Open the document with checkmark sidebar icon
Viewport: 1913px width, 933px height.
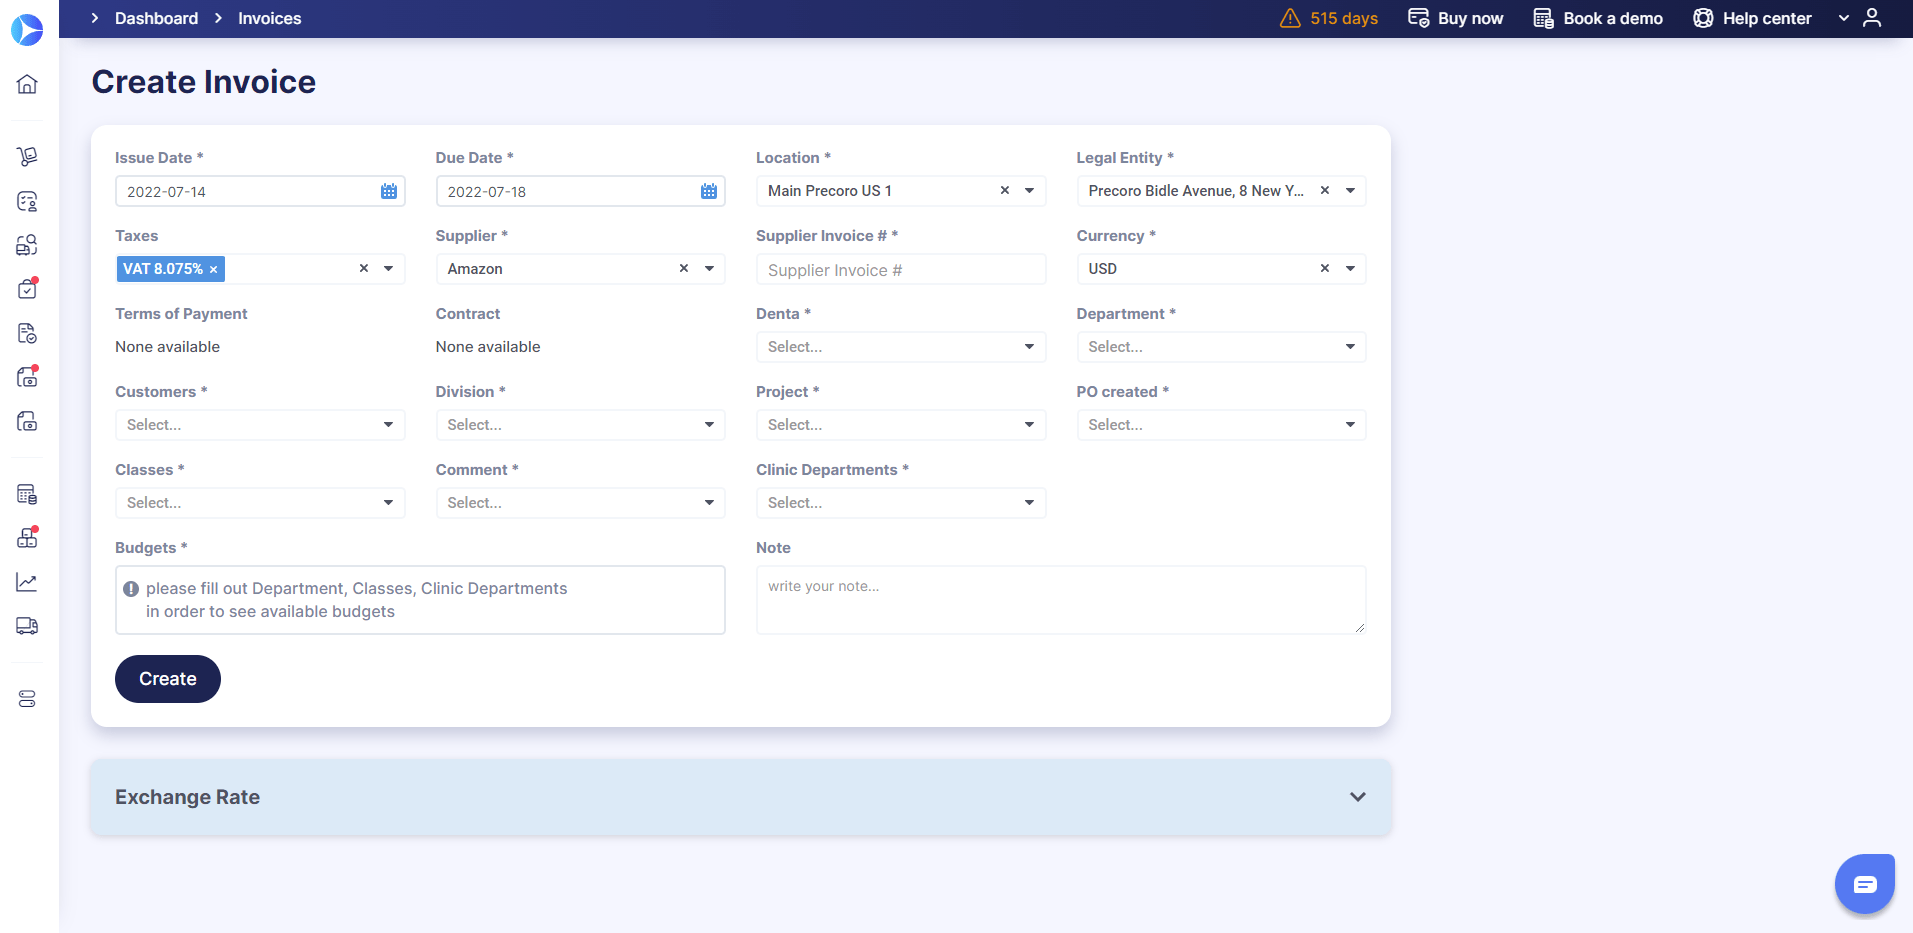click(27, 333)
